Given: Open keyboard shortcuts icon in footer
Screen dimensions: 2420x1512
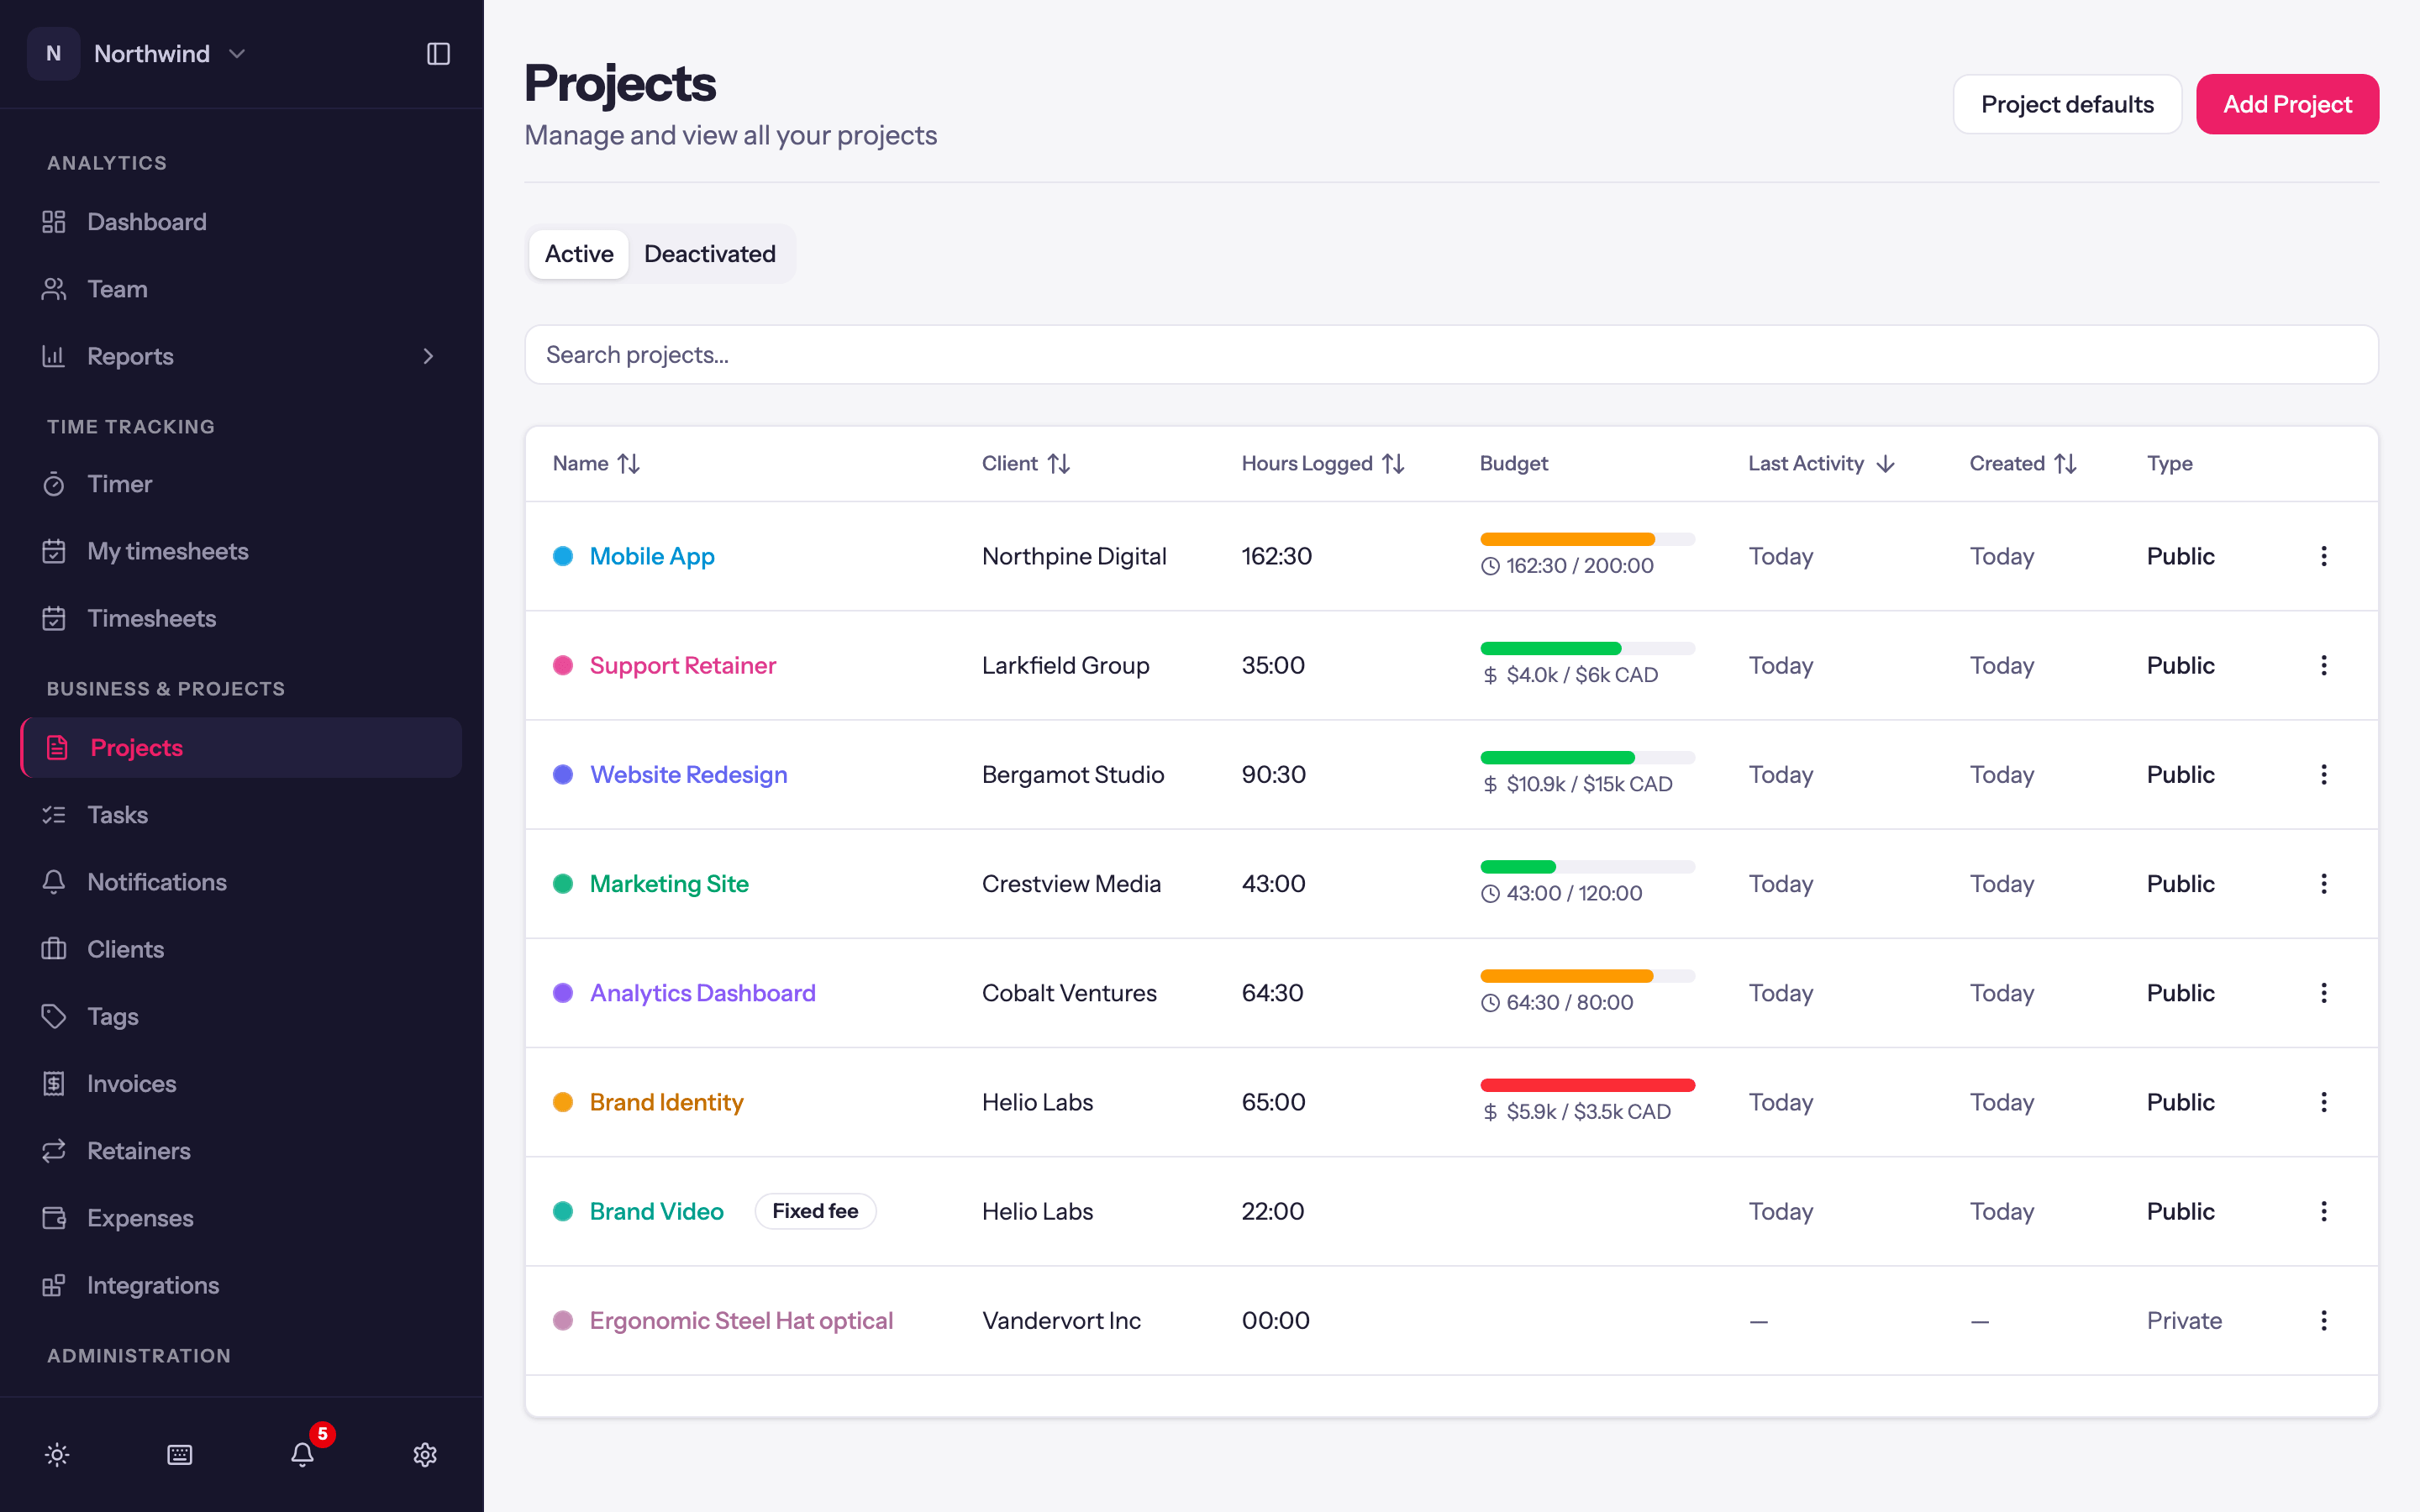Looking at the screenshot, I should click(180, 1454).
